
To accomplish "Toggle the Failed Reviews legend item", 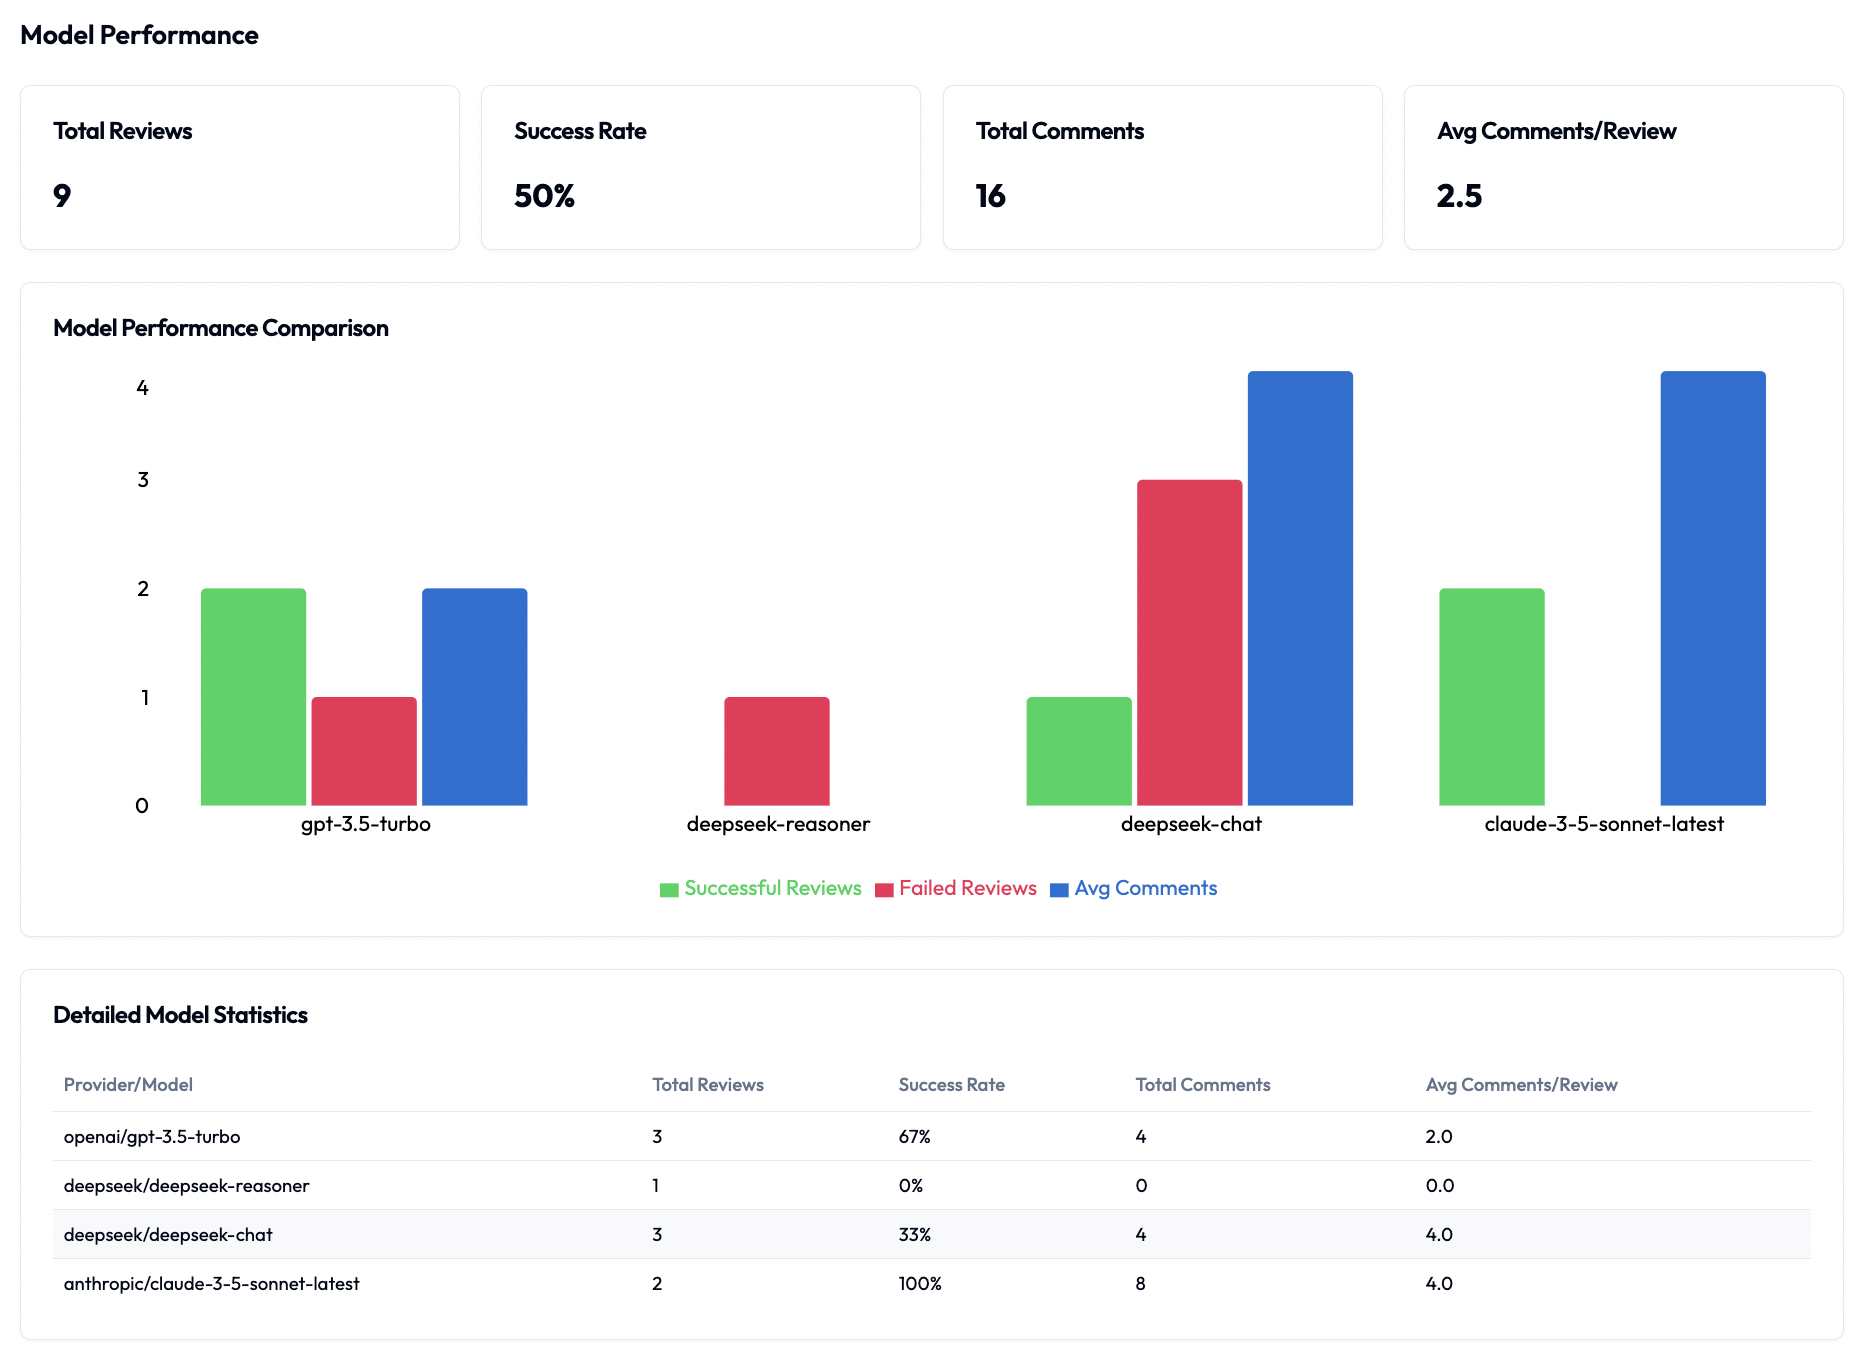I will tap(955, 888).
